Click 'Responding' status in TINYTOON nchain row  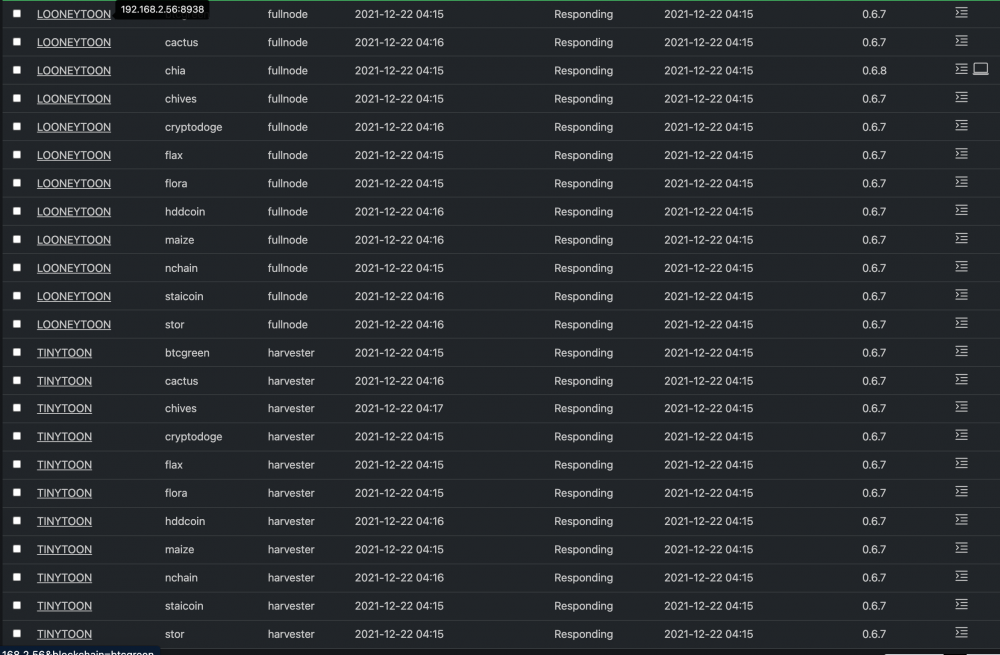click(584, 578)
